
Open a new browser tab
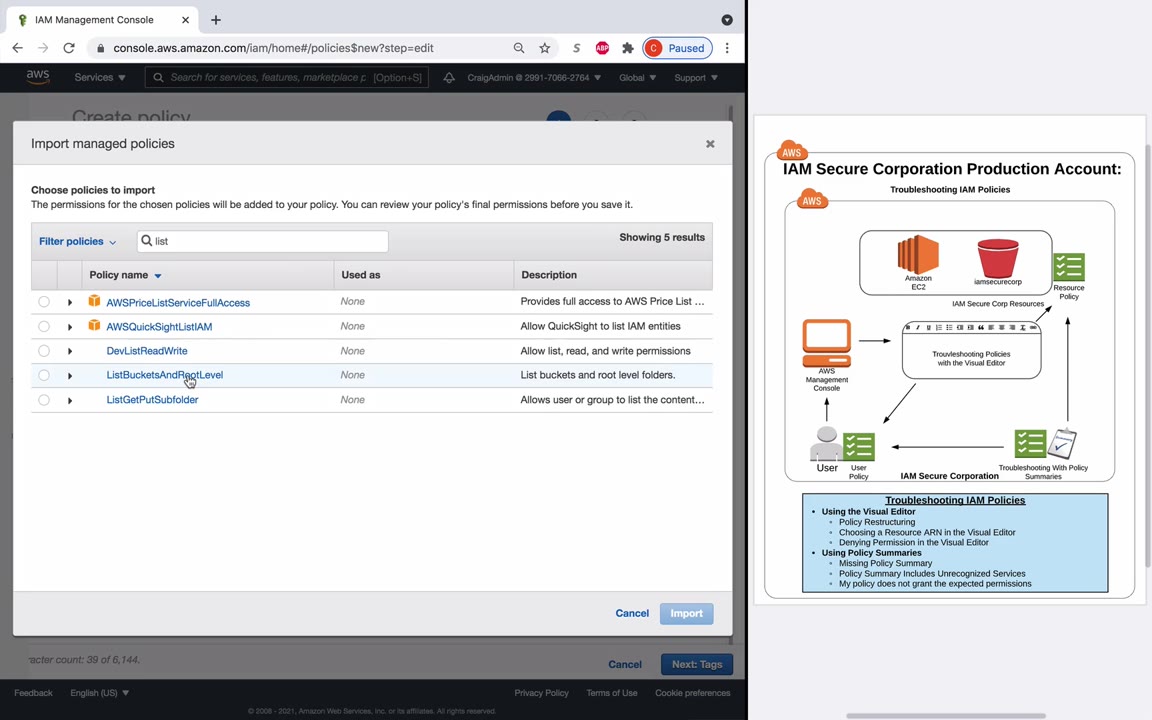pyautogui.click(x=216, y=20)
